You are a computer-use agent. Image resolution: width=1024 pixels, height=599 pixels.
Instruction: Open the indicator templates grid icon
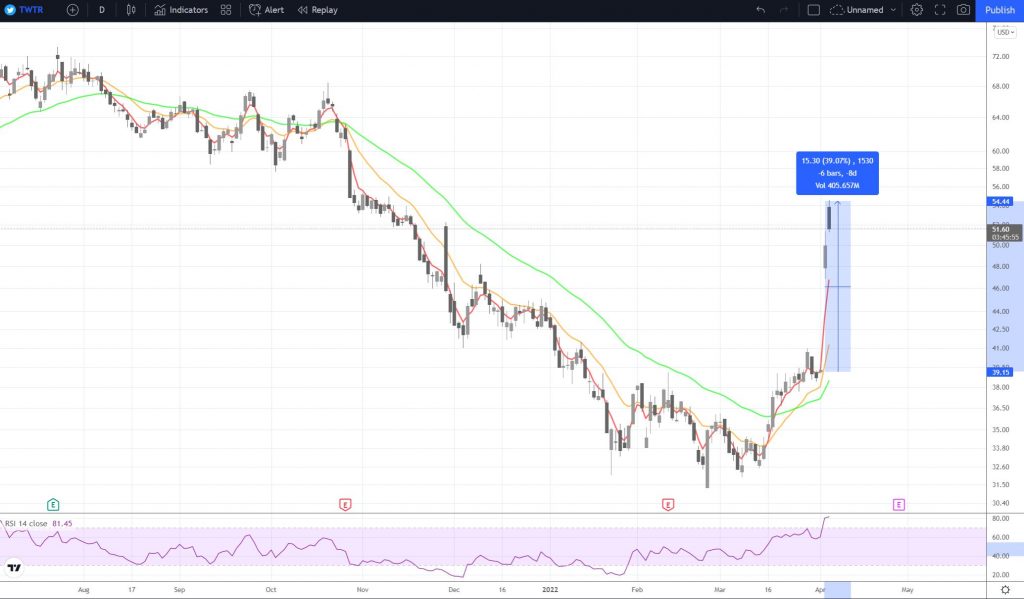(x=226, y=10)
